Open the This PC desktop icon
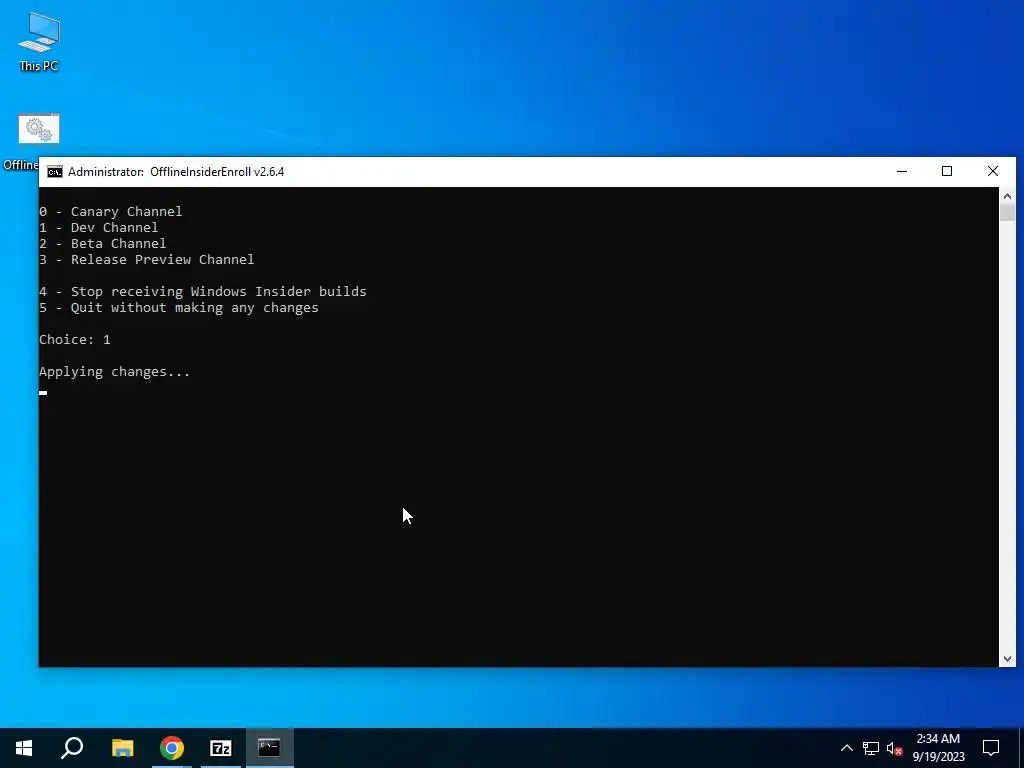The height and width of the screenshot is (768, 1024). [x=39, y=41]
